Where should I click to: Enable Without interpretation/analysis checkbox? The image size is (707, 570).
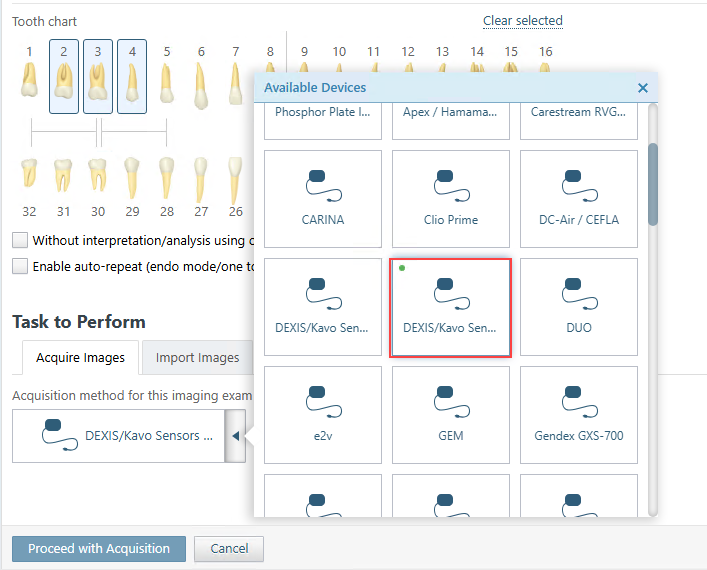point(20,240)
